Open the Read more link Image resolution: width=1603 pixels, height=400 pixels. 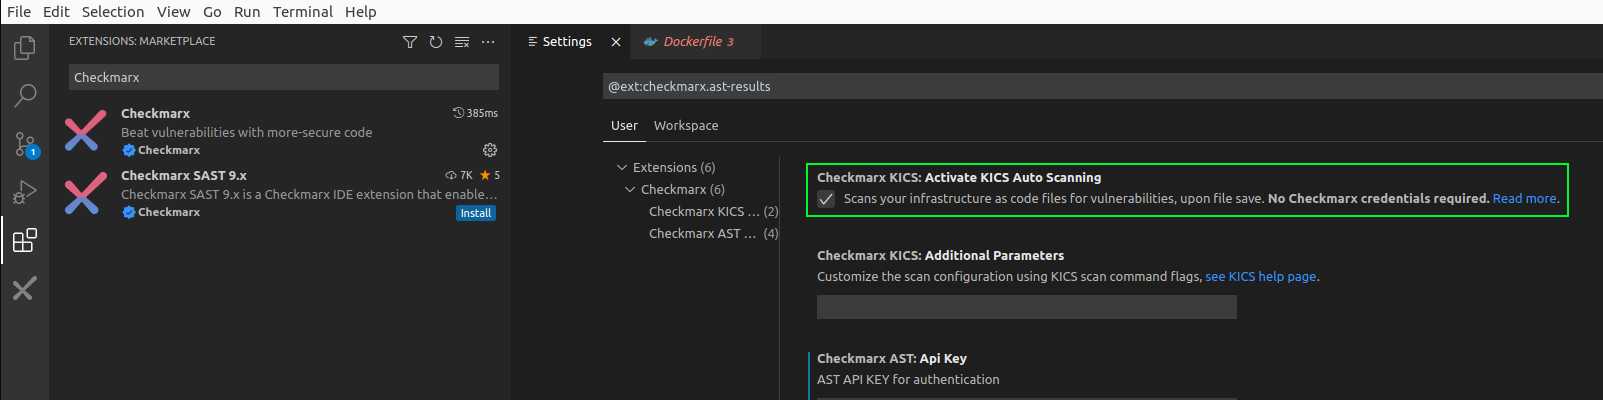[1524, 199]
